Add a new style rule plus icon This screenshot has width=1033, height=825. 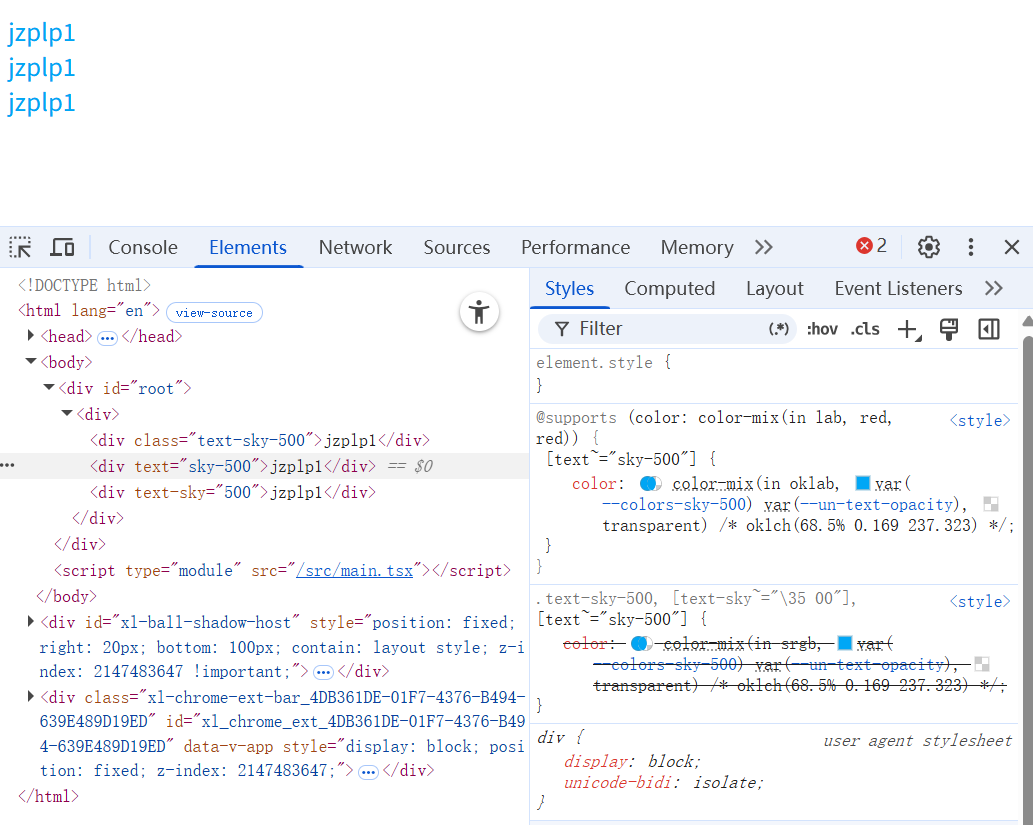pos(909,329)
